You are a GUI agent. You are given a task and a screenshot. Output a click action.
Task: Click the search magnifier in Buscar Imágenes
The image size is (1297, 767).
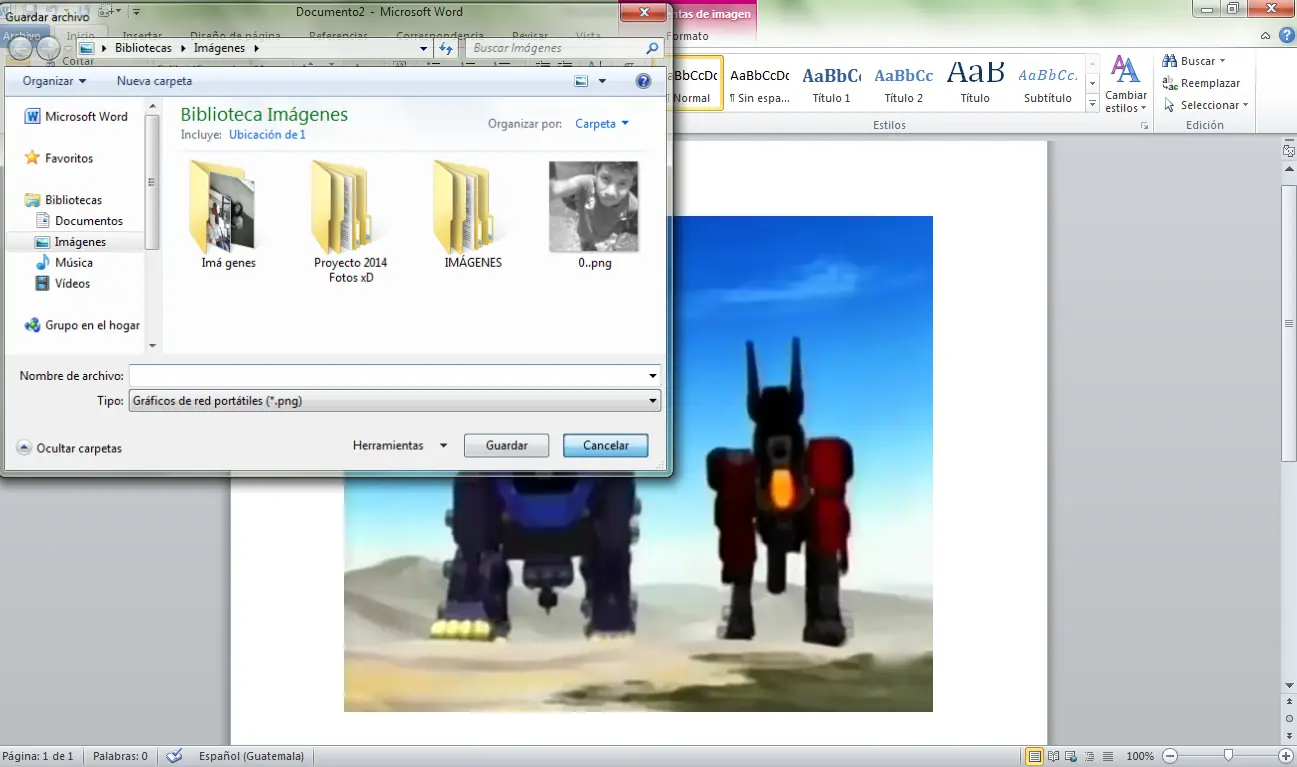point(652,48)
